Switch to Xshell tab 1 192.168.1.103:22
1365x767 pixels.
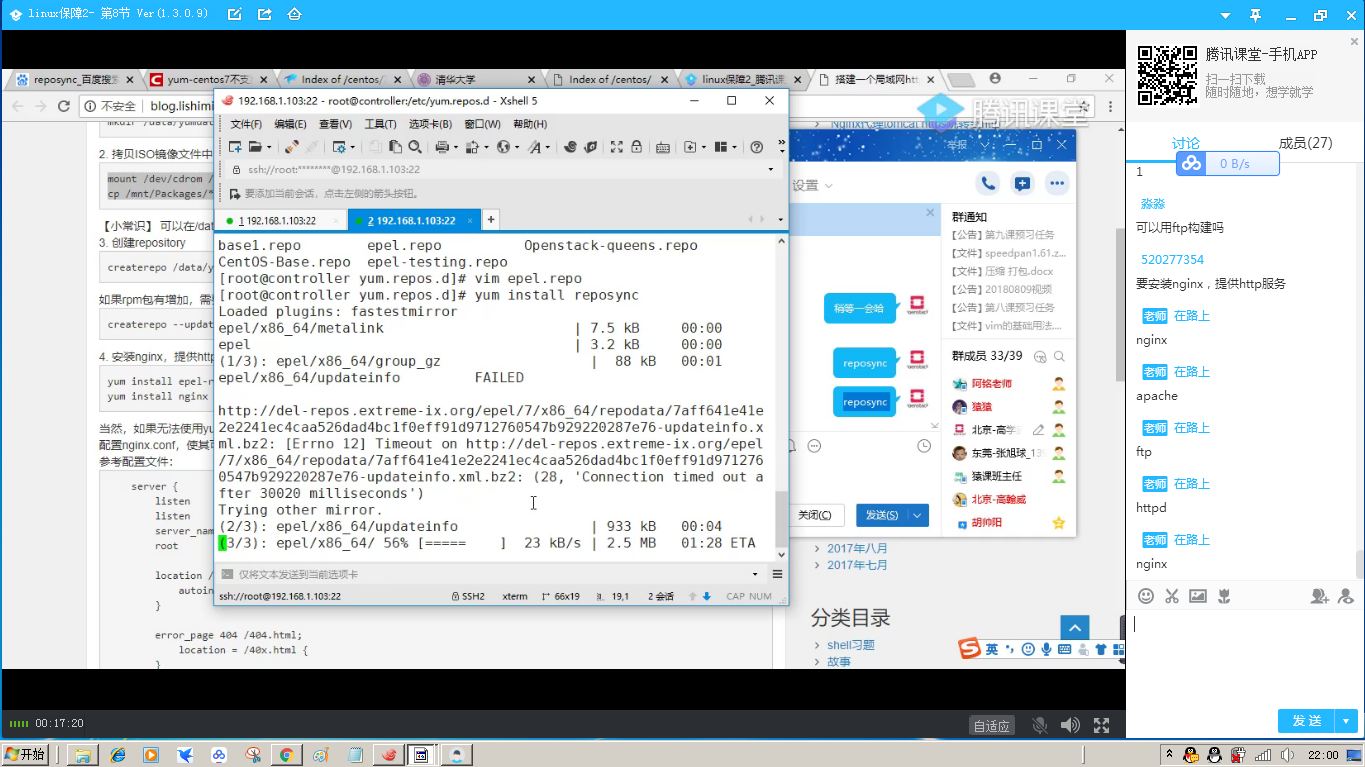280,221
